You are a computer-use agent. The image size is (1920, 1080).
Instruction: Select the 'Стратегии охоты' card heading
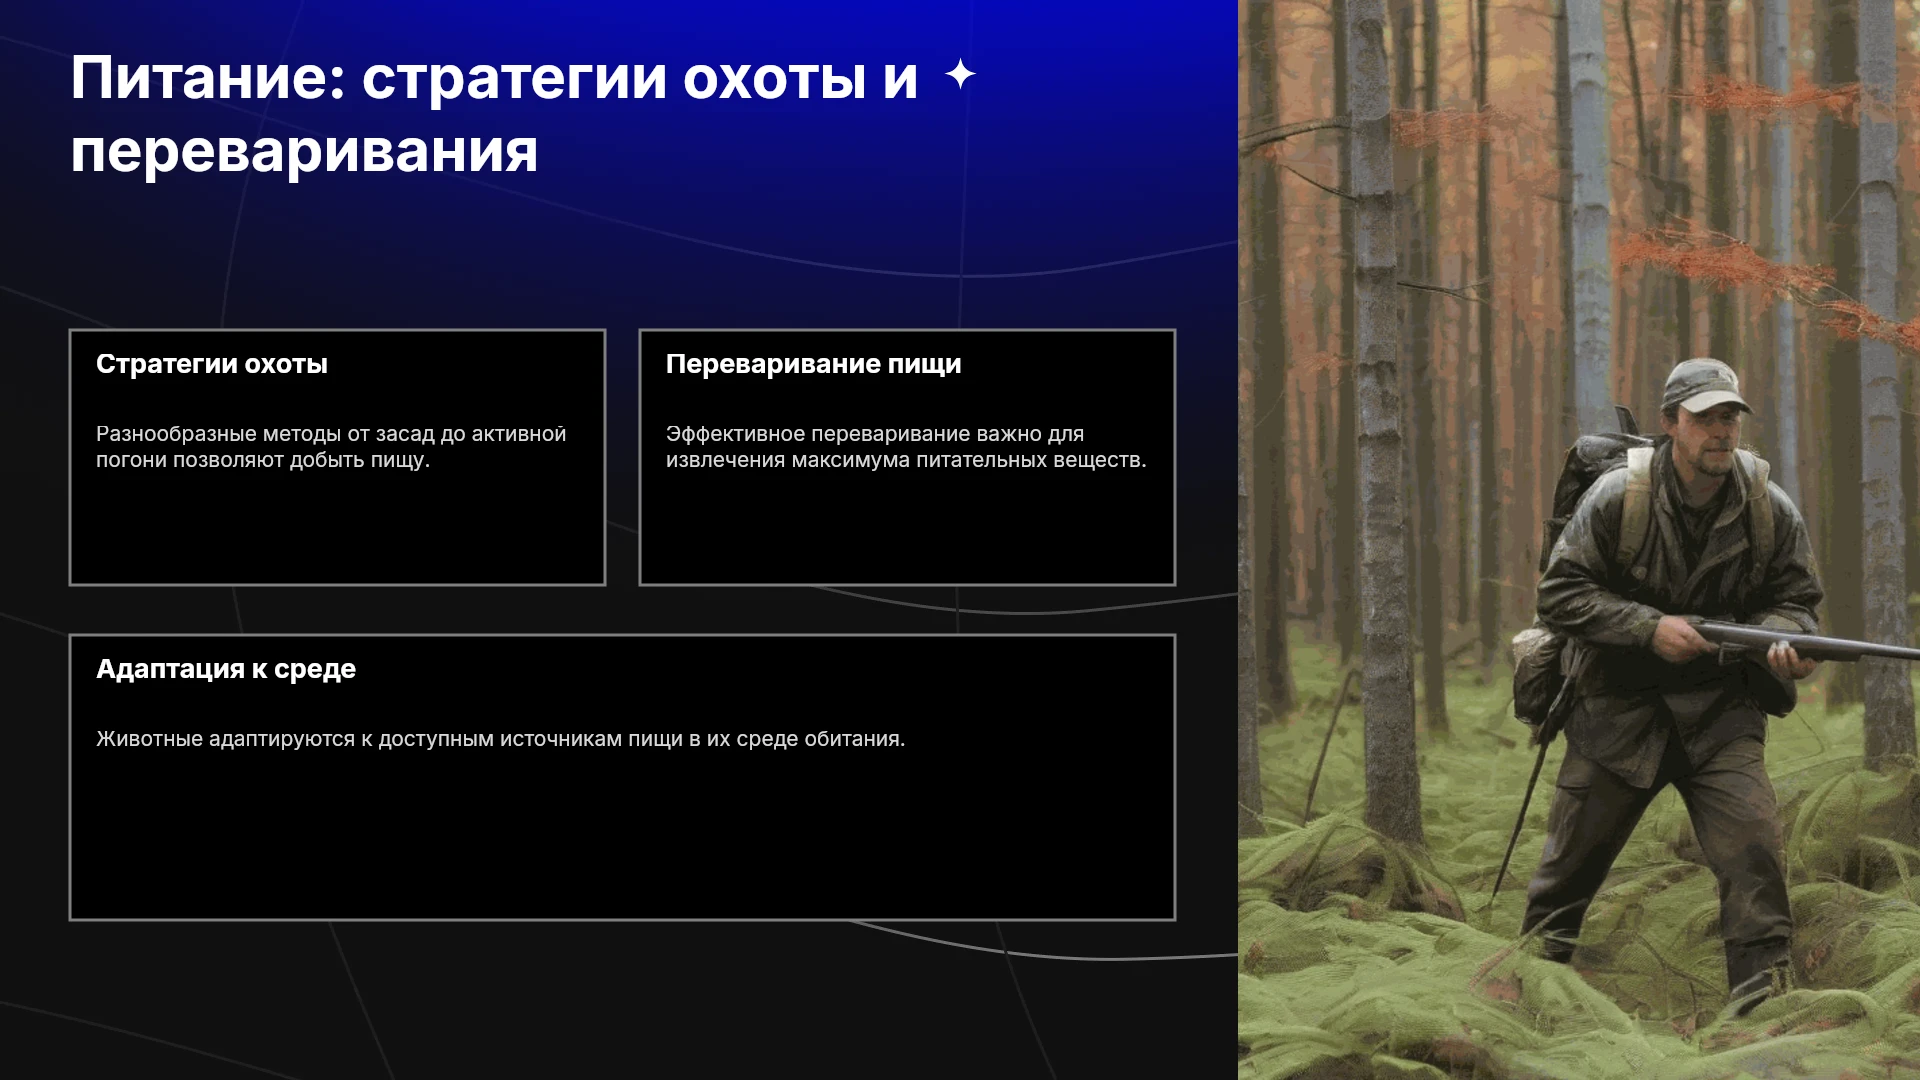click(x=212, y=364)
